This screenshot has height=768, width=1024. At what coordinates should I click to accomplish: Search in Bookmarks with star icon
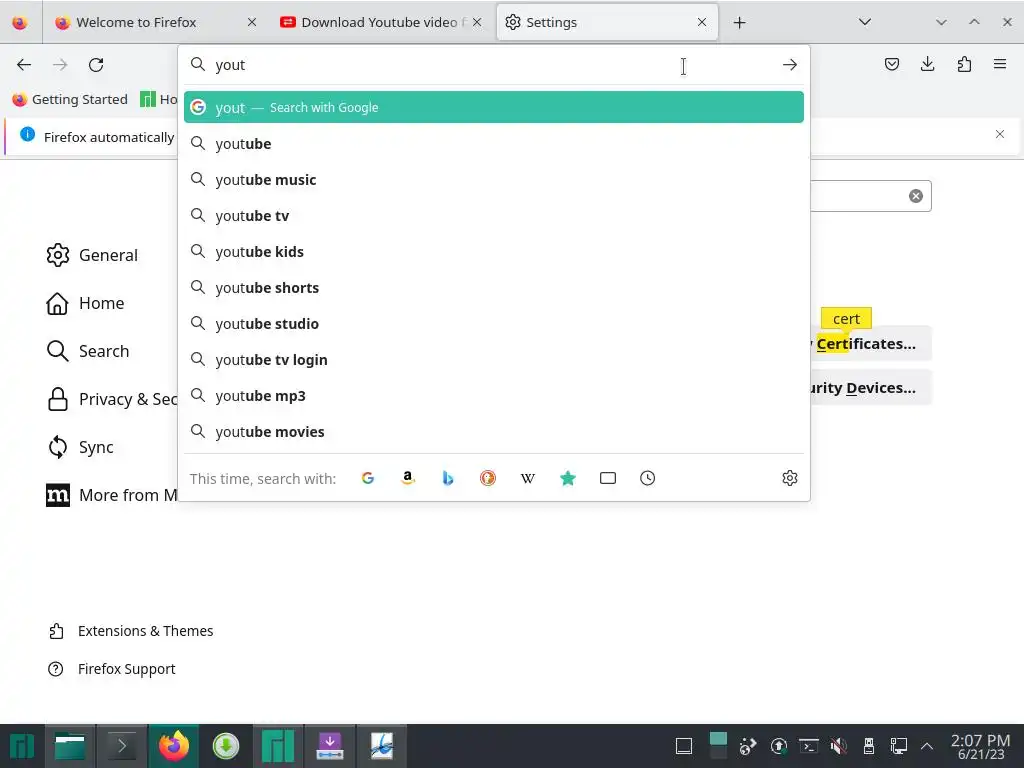568,478
